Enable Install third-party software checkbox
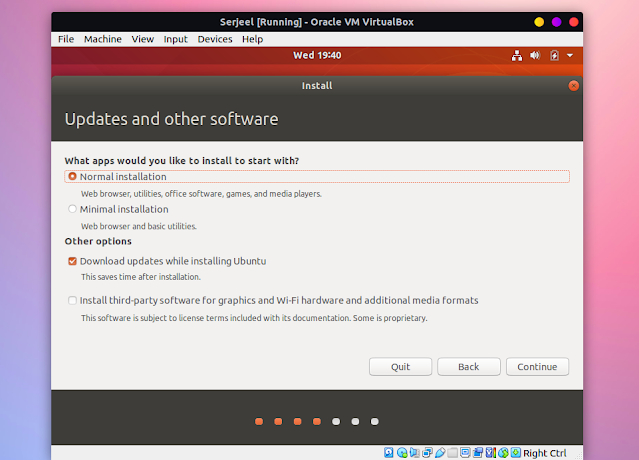This screenshot has height=460, width=639. pos(72,301)
